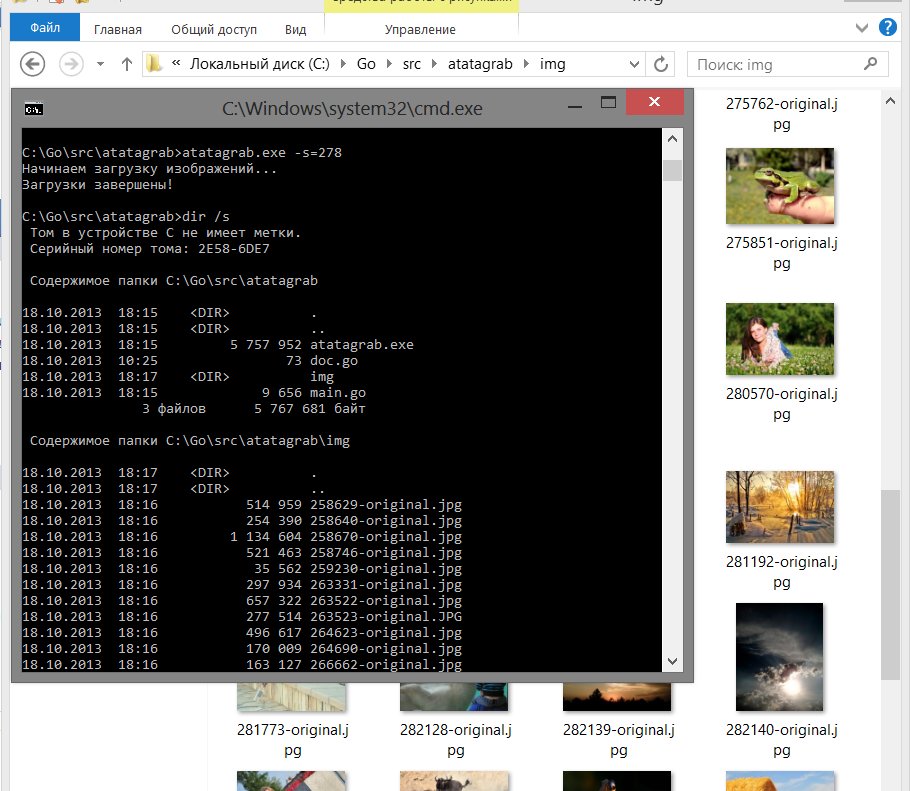Select file name 282140-original.jpg

click(x=782, y=740)
